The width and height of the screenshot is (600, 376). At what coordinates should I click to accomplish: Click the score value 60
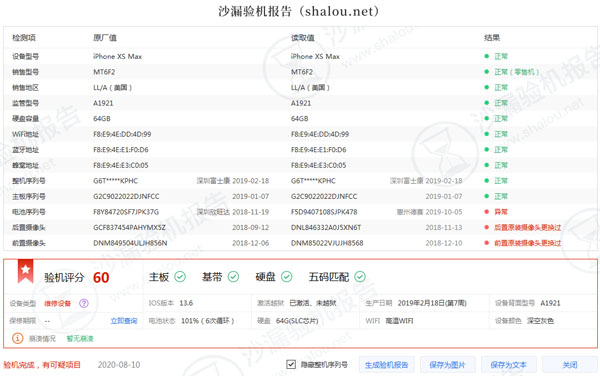(101, 277)
